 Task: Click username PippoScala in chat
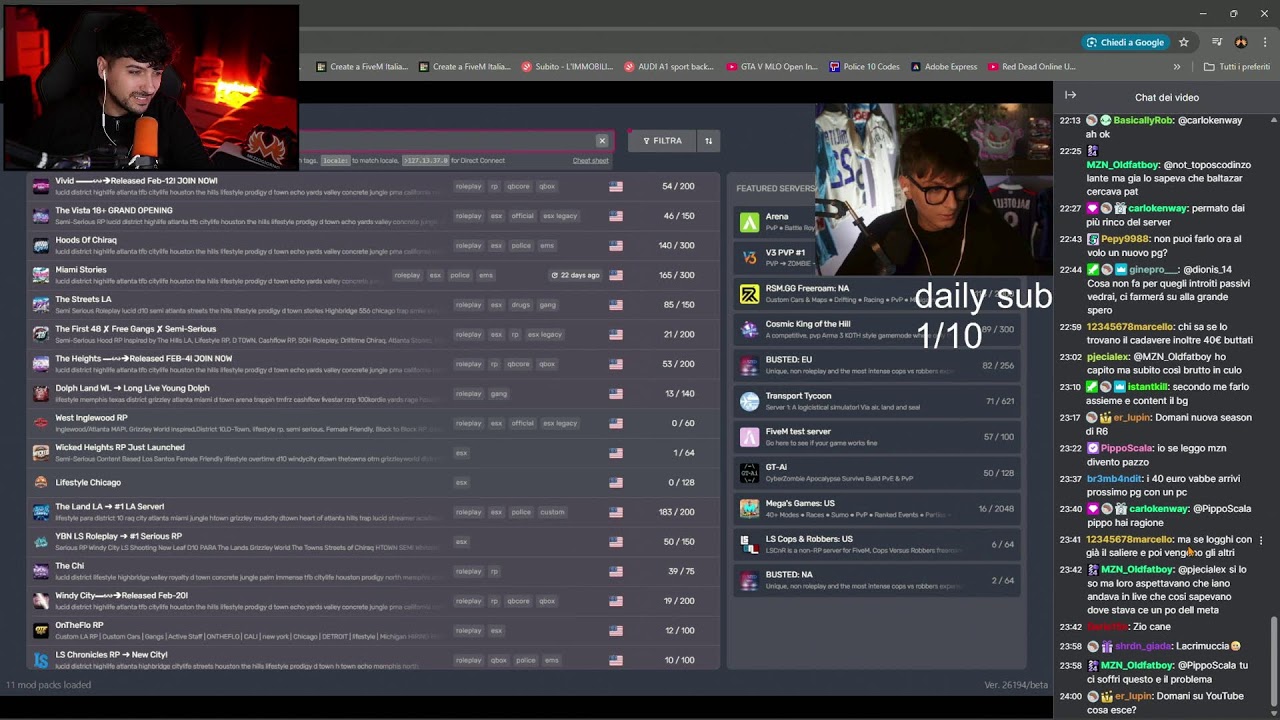point(1126,448)
